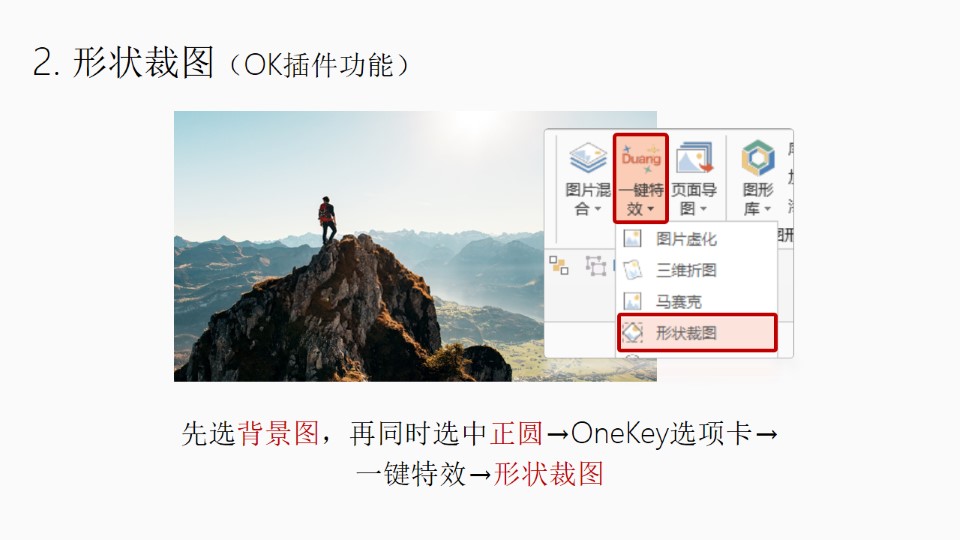960x540 pixels.
Task: Click the overlapping squares icon below the ribbon
Action: point(558,265)
